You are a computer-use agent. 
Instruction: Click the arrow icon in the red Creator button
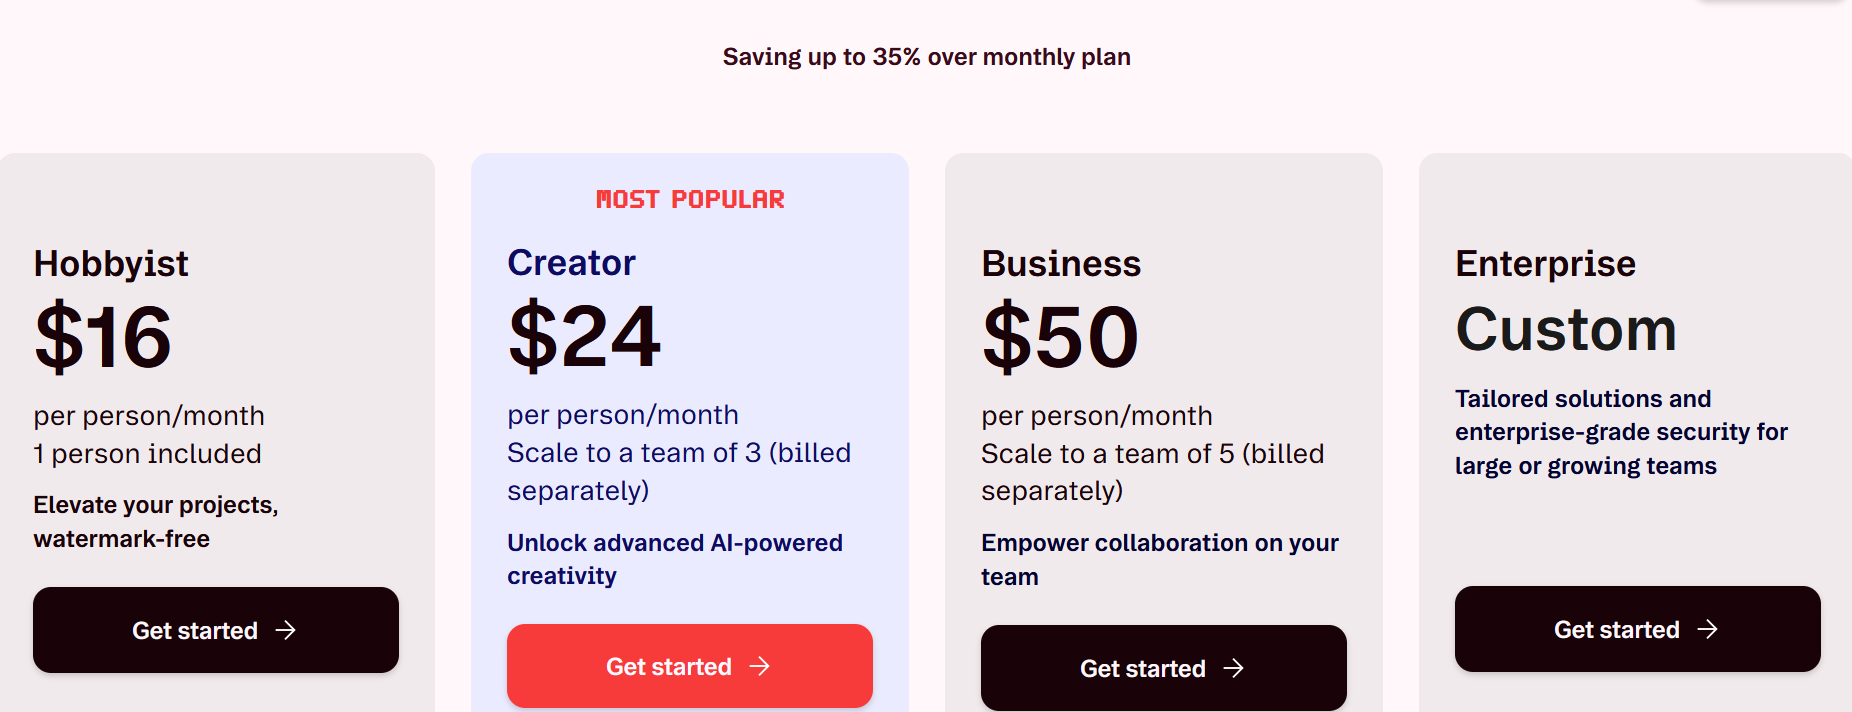[x=760, y=666]
